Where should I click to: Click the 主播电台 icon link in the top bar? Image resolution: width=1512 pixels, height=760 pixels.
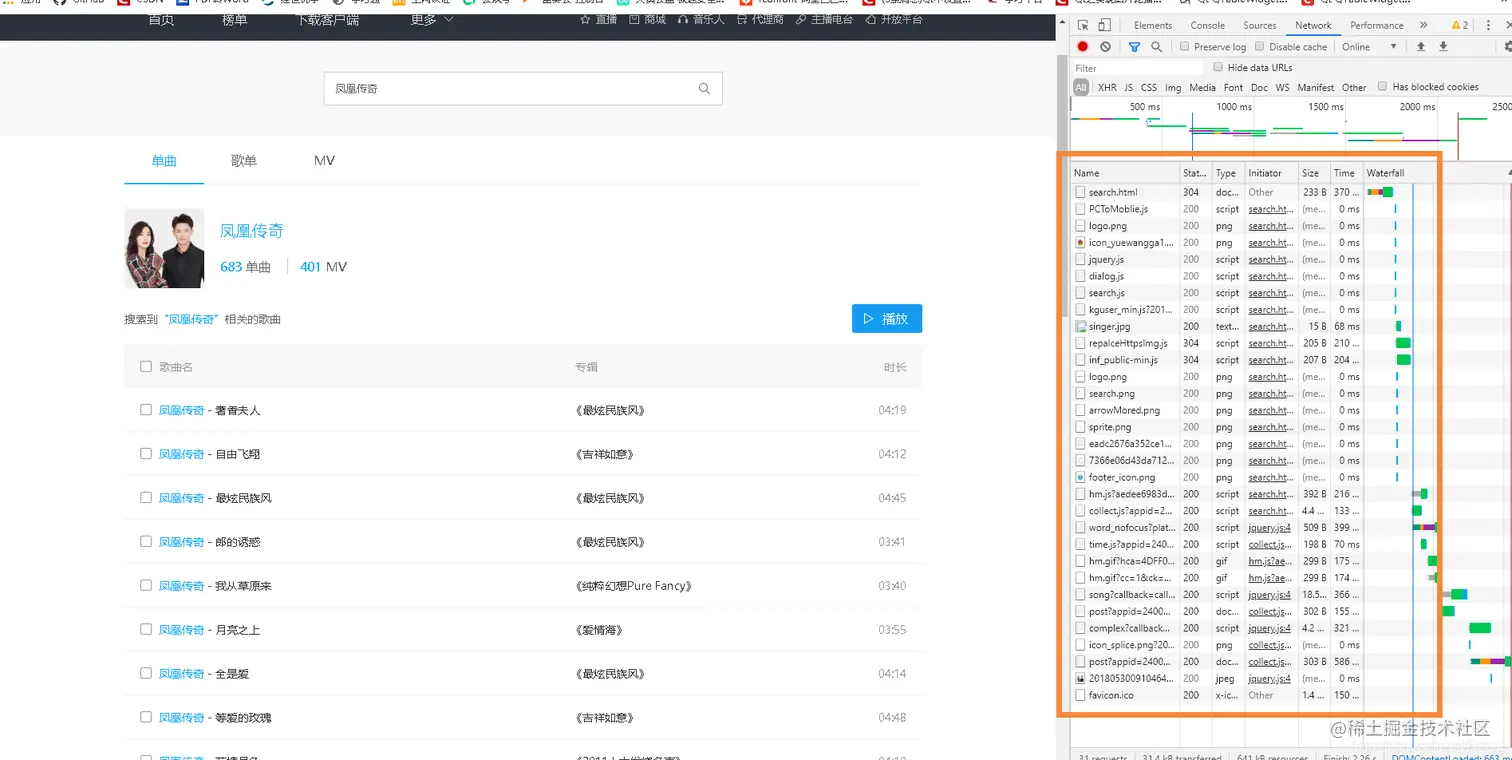825,19
